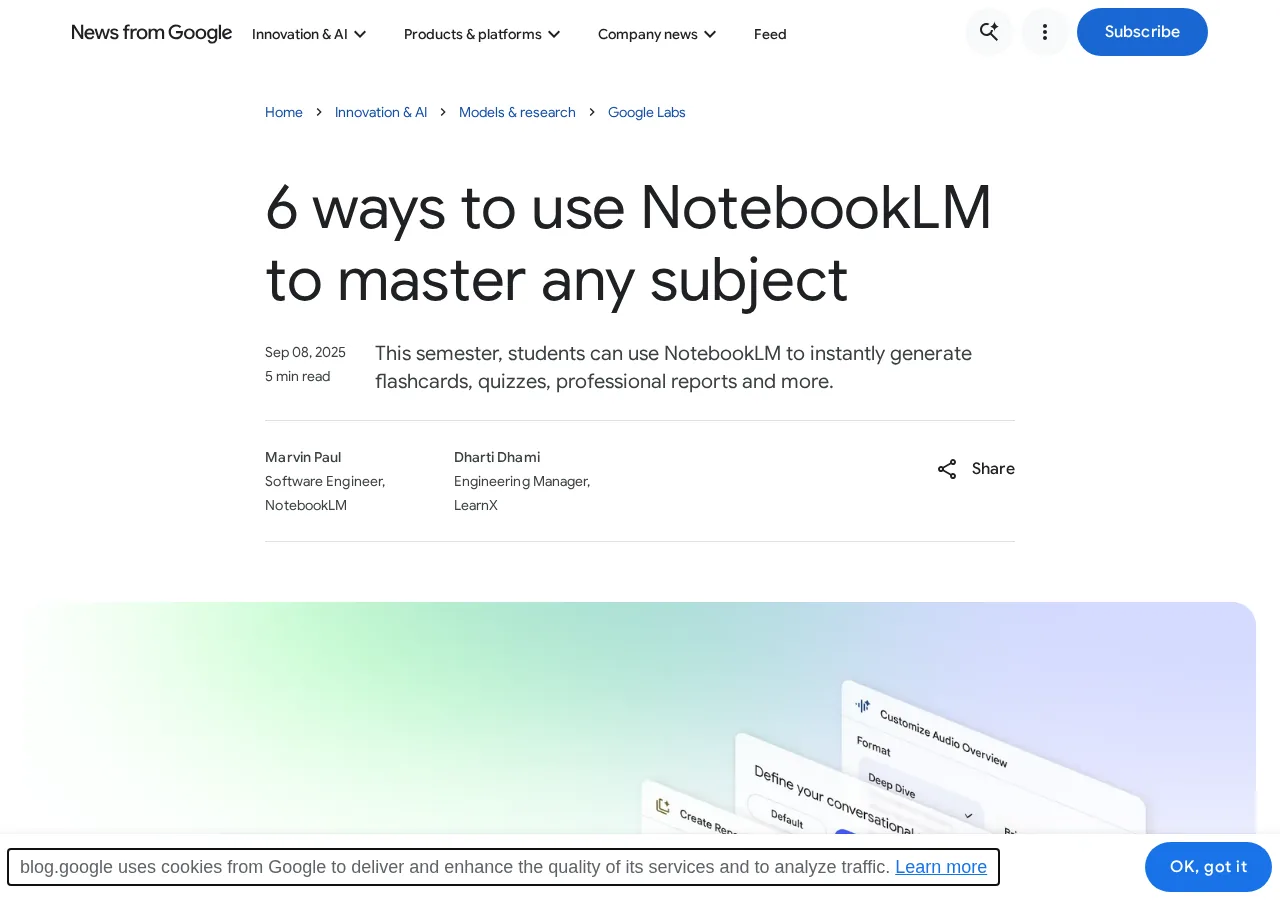The height and width of the screenshot is (900, 1280).
Task: Click the article summary about flashcards and quizzes
Action: [673, 367]
